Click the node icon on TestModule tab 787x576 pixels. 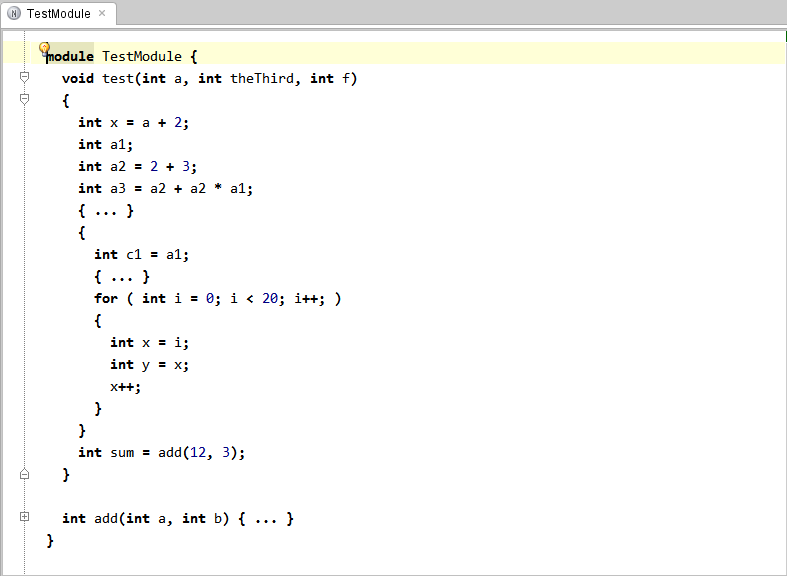[14, 14]
